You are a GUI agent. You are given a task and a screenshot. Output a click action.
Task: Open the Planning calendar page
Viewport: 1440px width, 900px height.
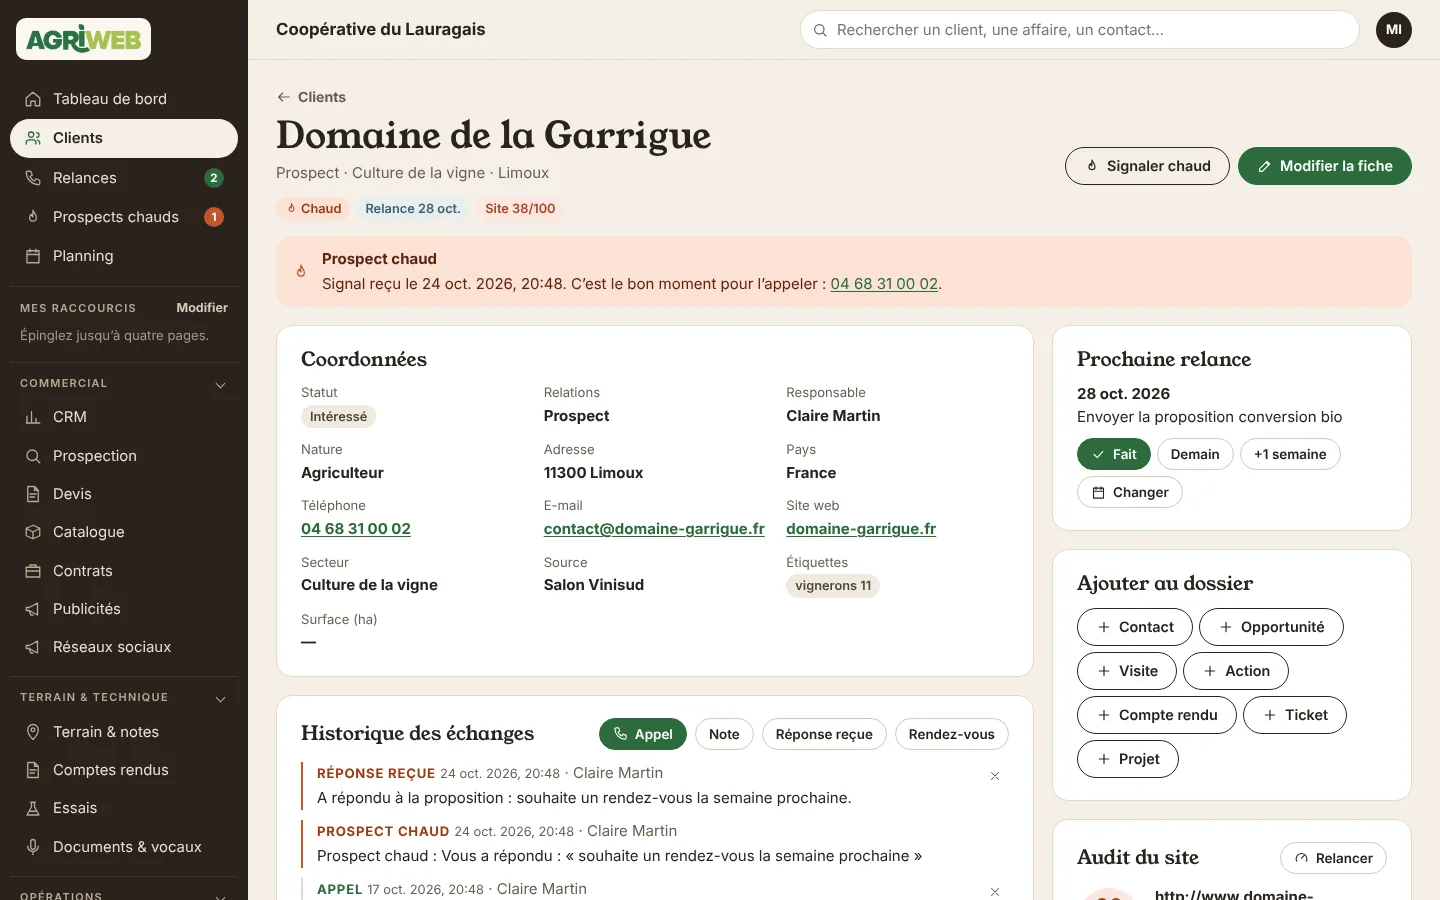[124, 256]
